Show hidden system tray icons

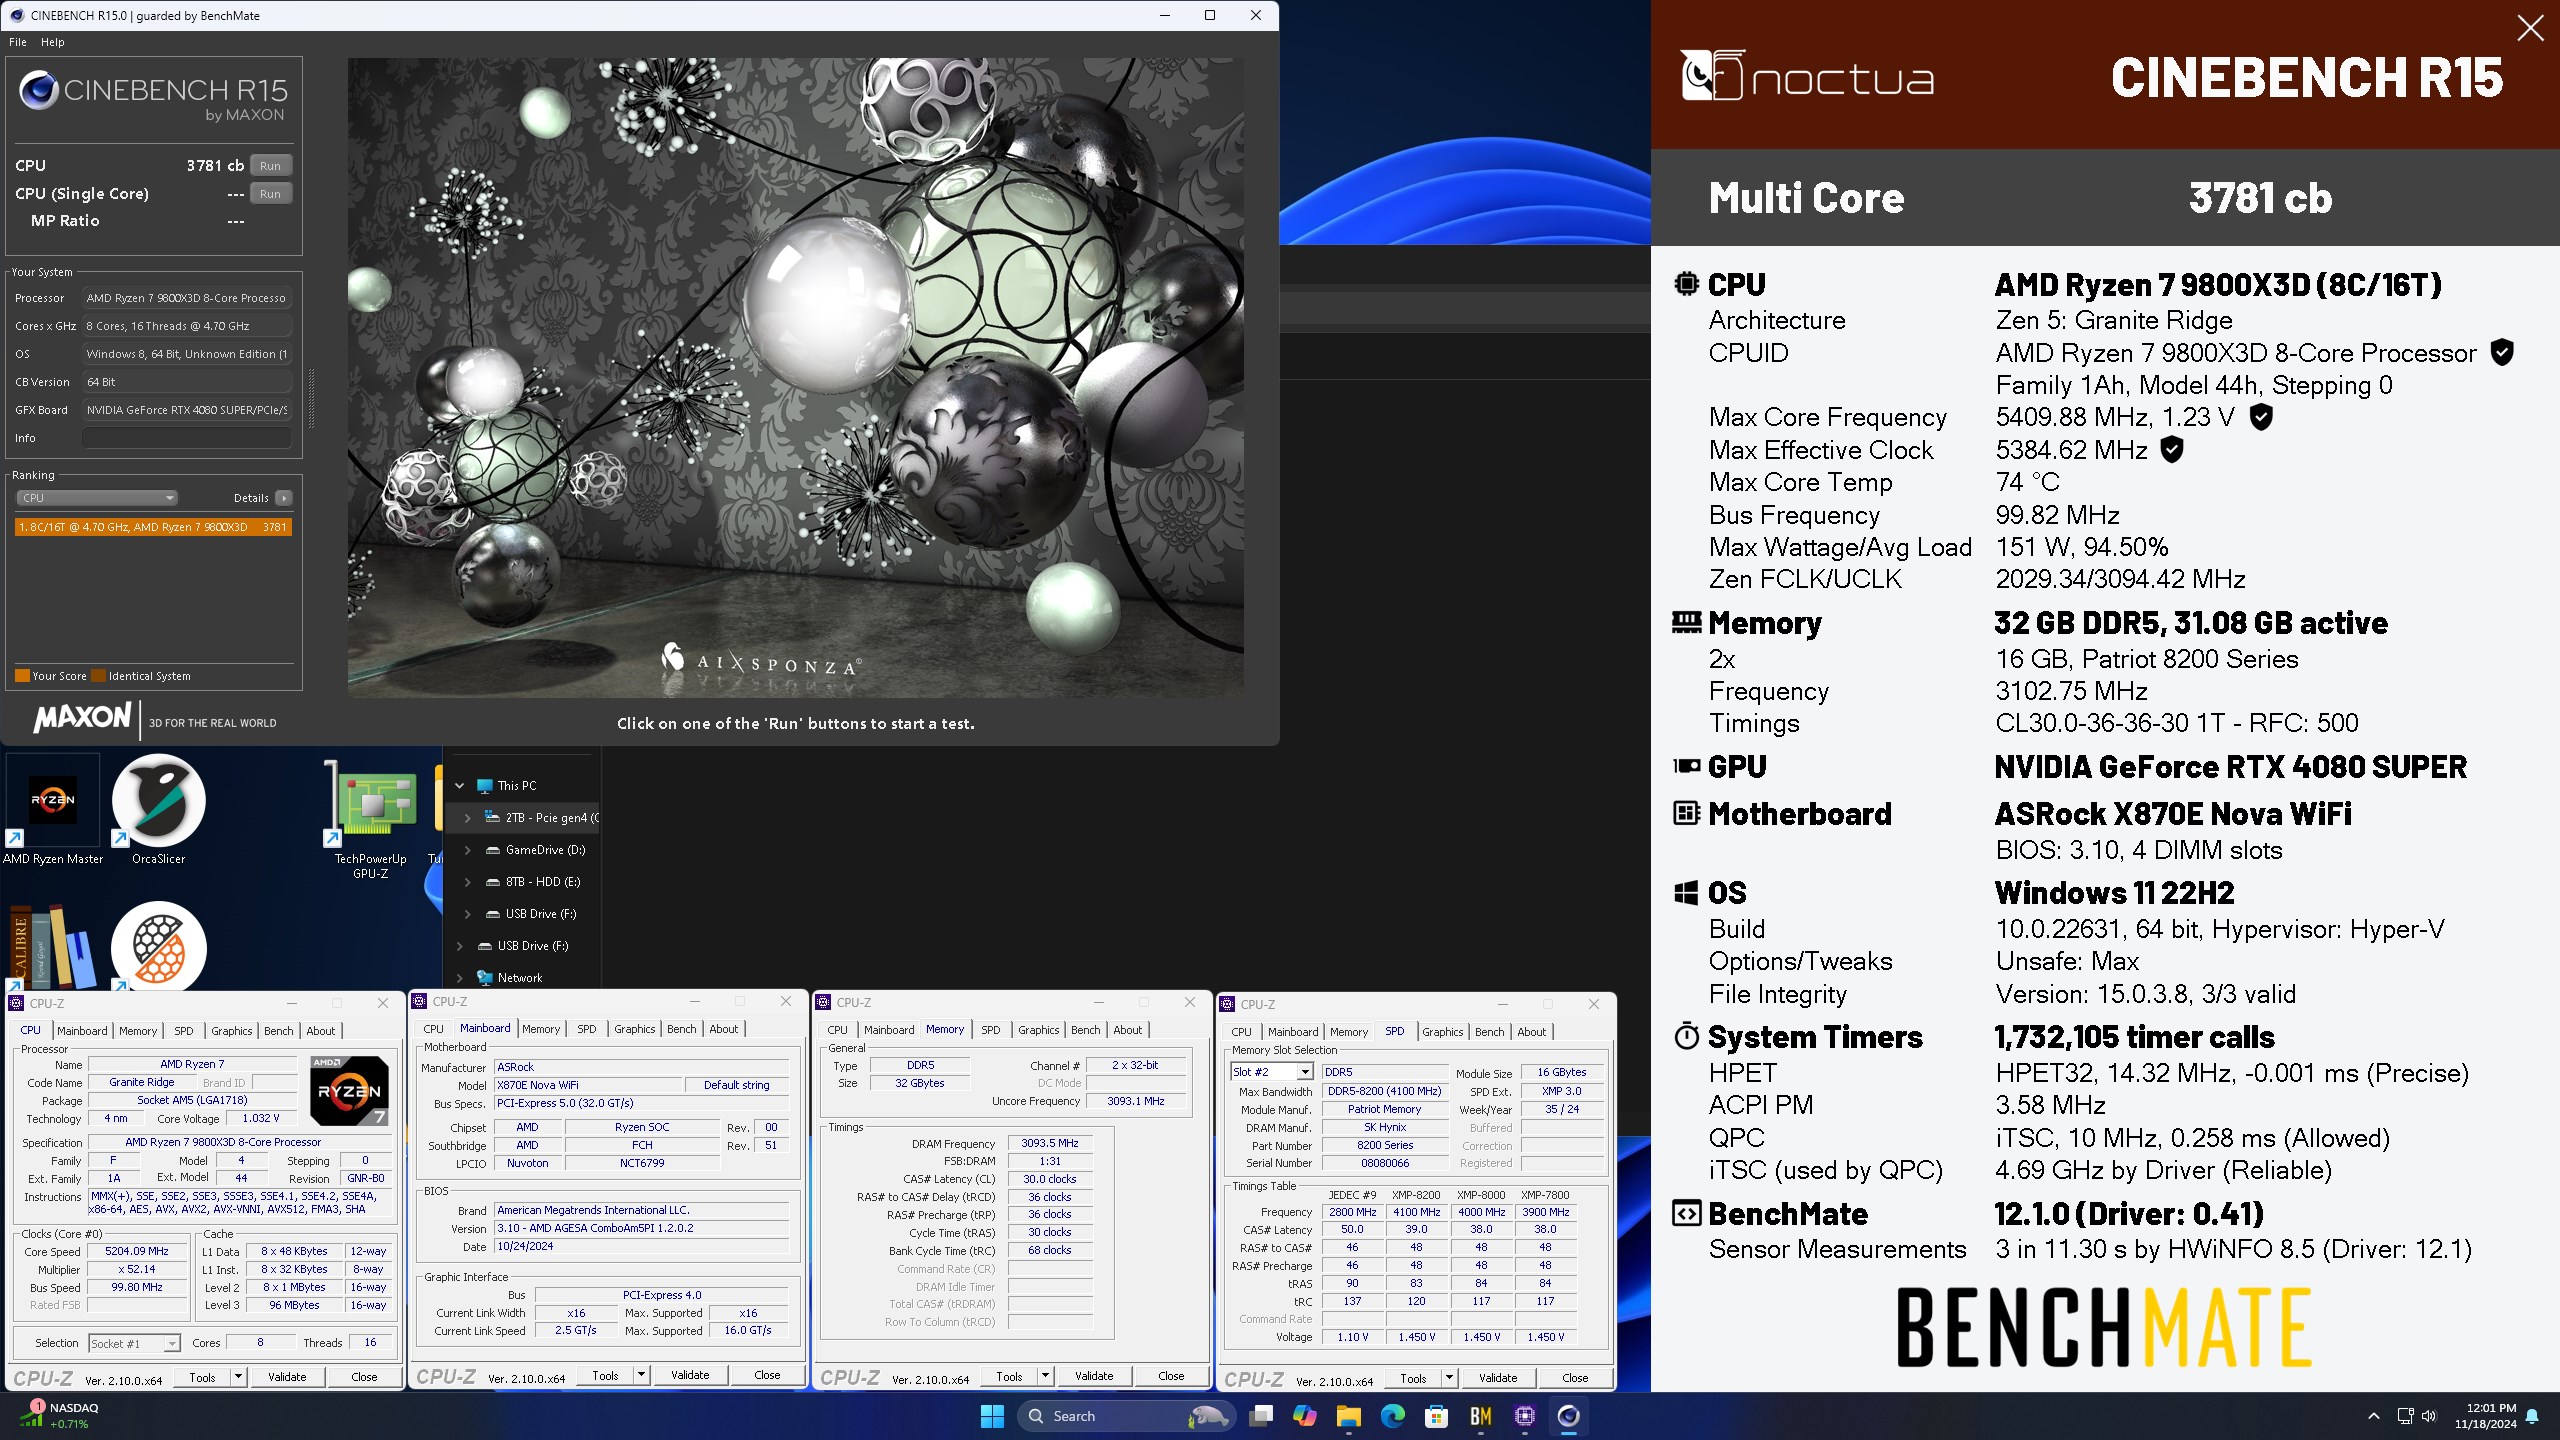[2374, 1416]
